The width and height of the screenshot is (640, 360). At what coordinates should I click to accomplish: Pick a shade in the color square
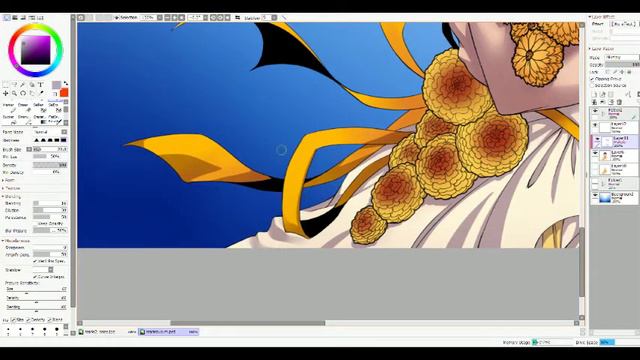[36, 50]
